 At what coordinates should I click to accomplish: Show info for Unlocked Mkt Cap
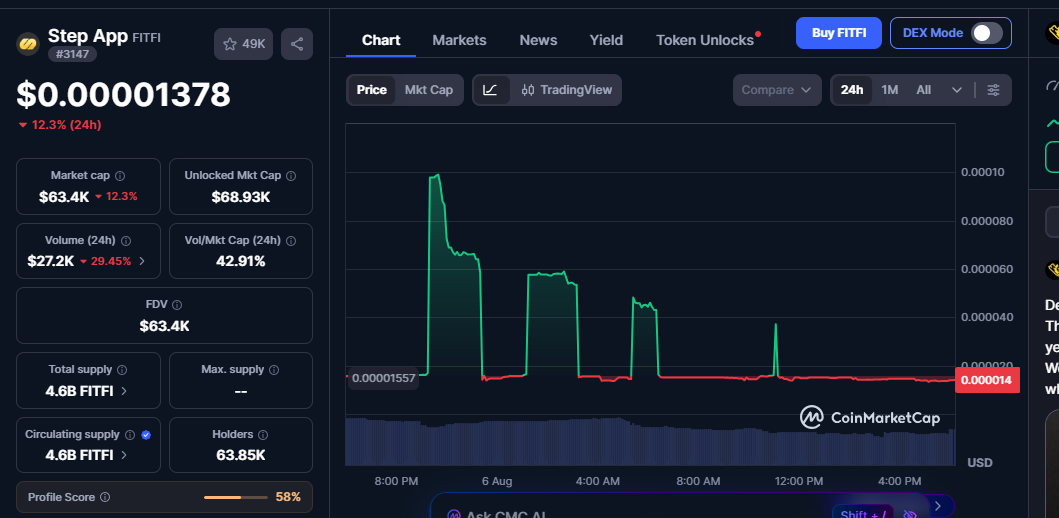(291, 176)
